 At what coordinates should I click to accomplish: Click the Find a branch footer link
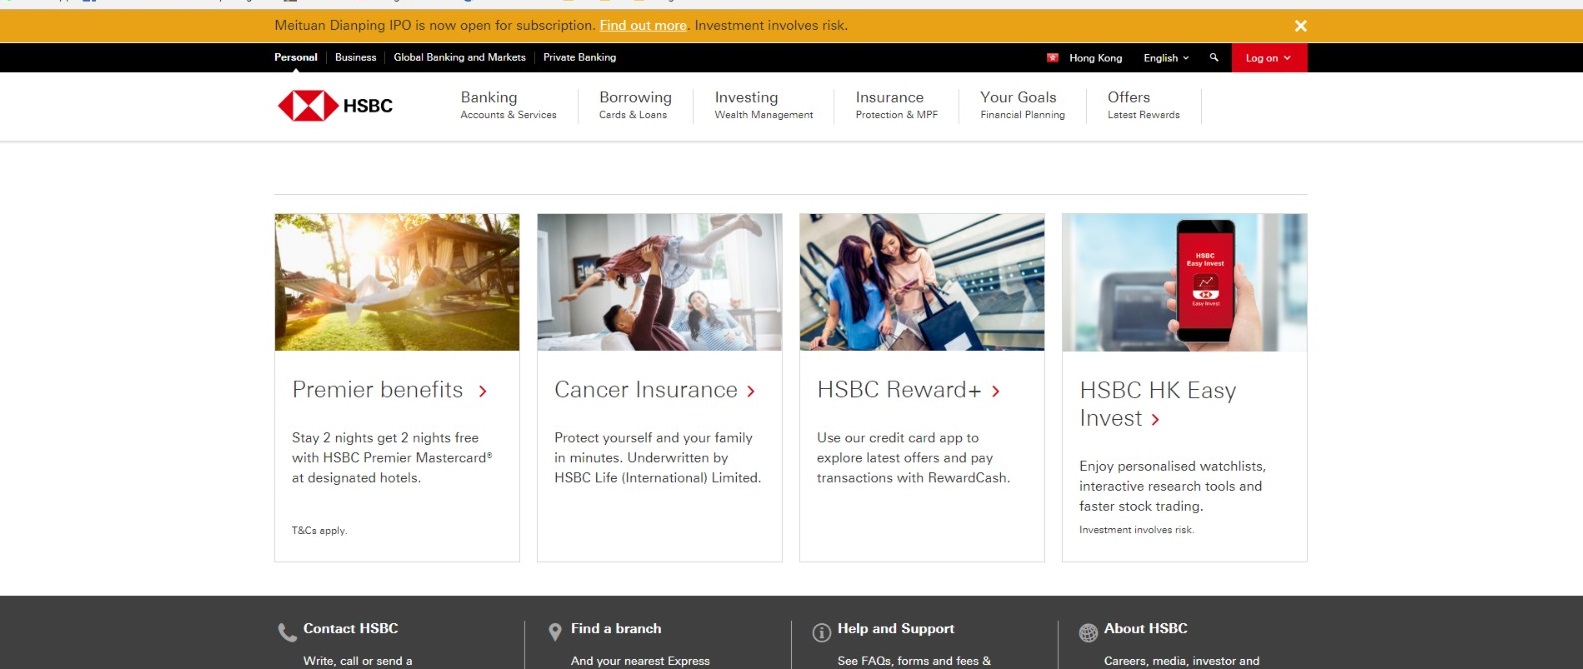pyautogui.click(x=616, y=628)
